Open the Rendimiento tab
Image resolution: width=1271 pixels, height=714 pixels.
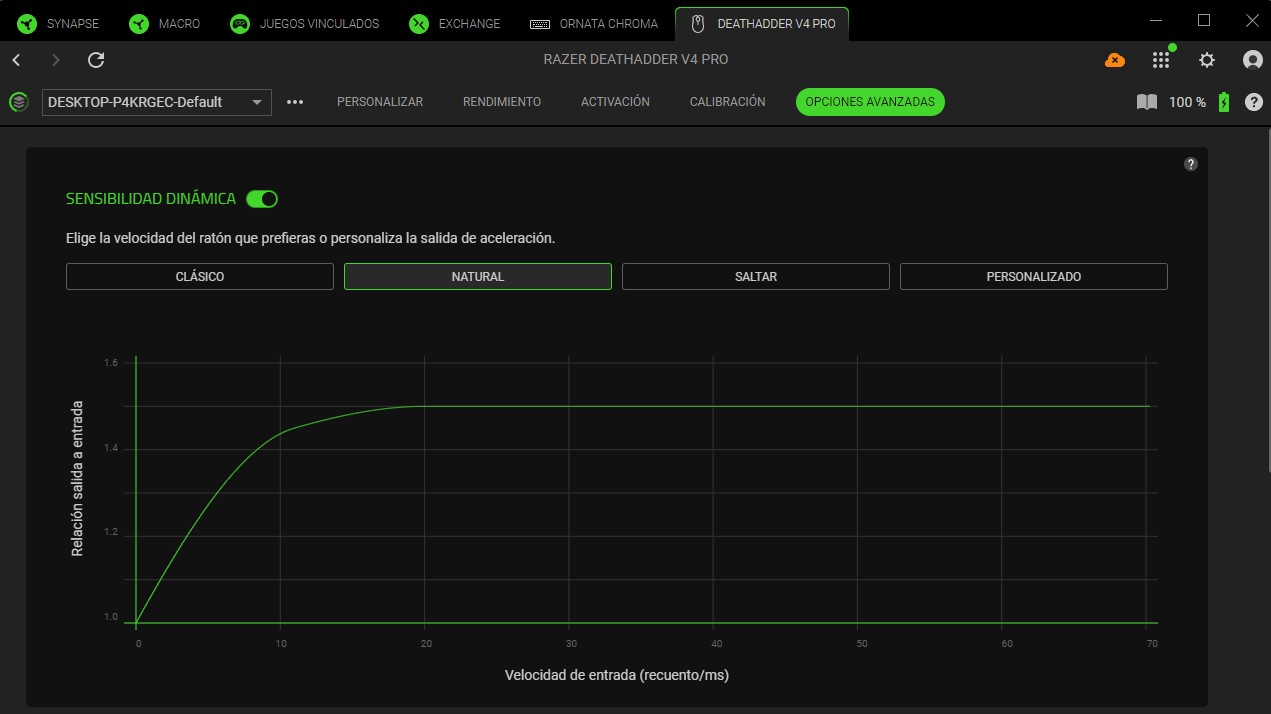point(502,102)
